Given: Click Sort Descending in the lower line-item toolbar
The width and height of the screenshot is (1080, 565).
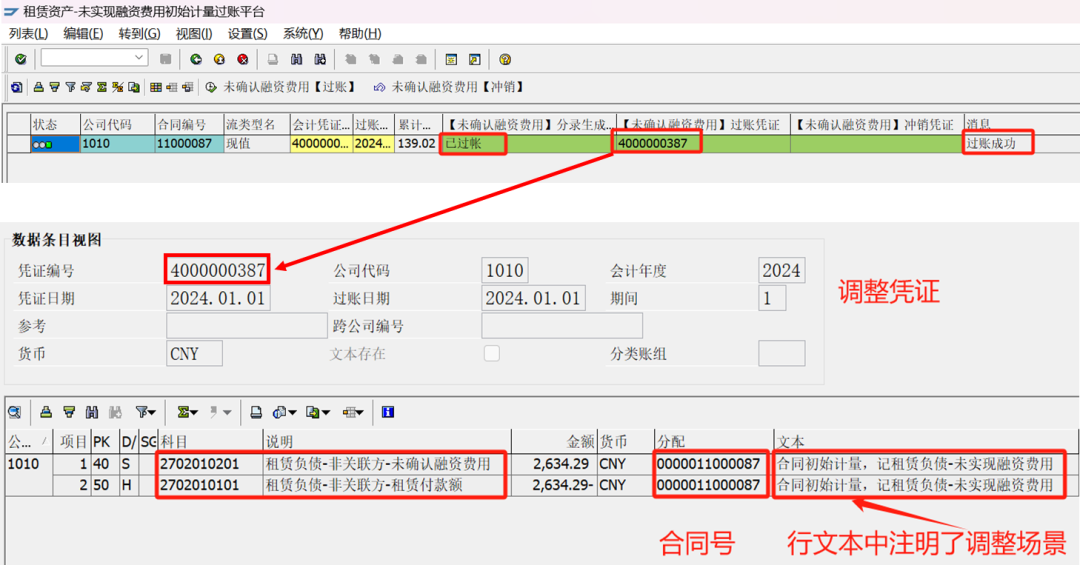Looking at the screenshot, I should pyautogui.click(x=69, y=412).
